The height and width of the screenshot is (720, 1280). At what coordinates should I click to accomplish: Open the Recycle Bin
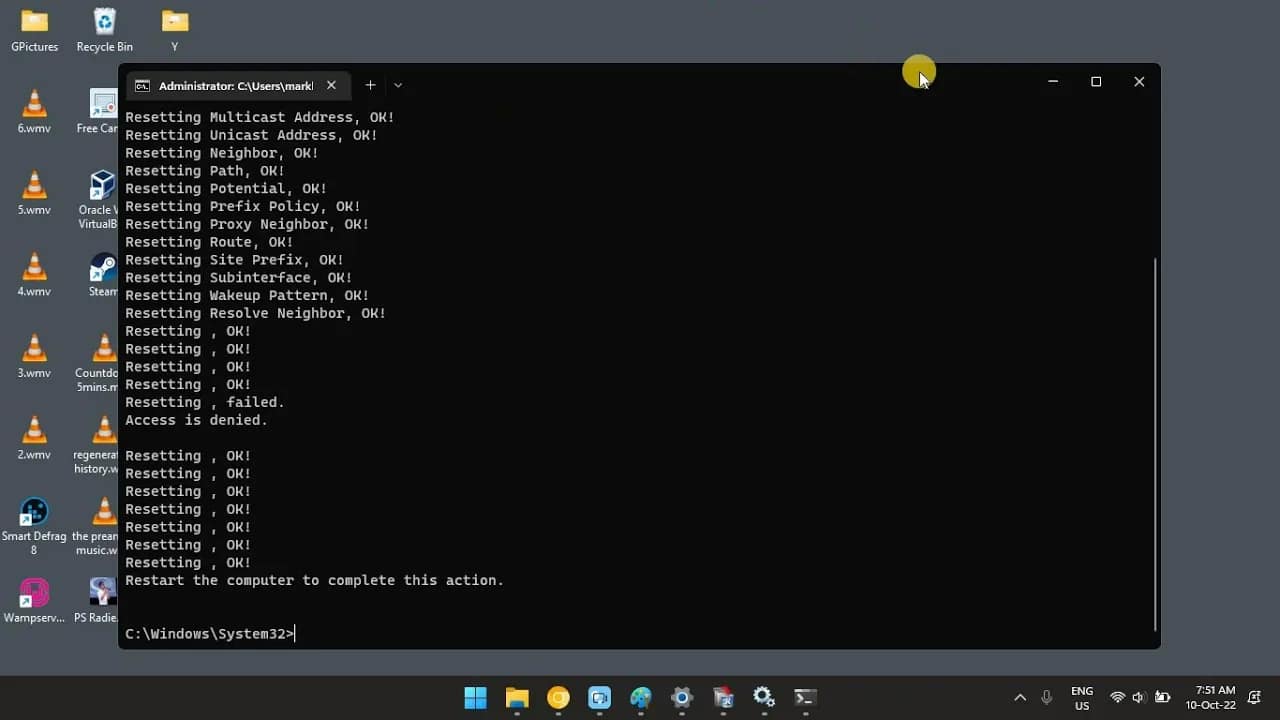coord(104,20)
